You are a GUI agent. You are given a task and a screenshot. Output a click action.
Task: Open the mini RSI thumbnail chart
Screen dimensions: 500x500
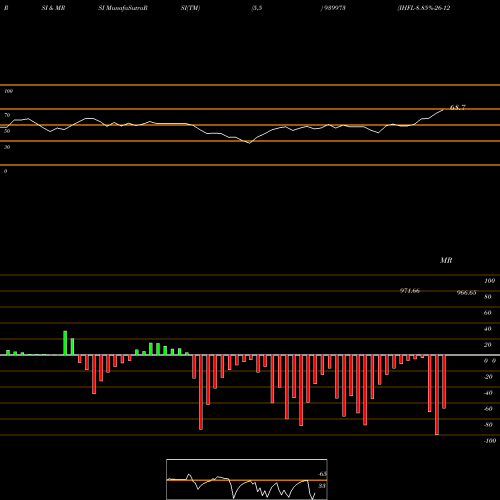point(247,479)
